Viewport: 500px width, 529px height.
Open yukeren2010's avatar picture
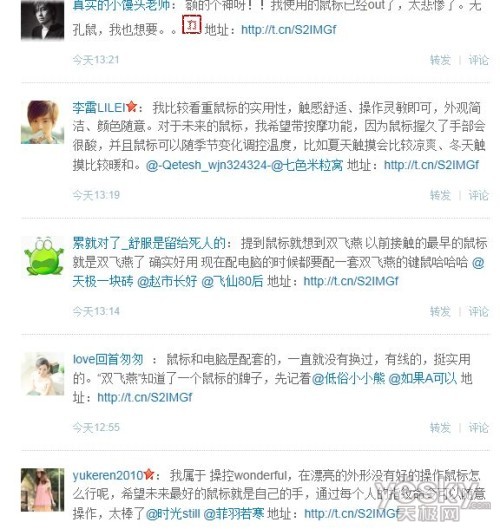coord(43,490)
